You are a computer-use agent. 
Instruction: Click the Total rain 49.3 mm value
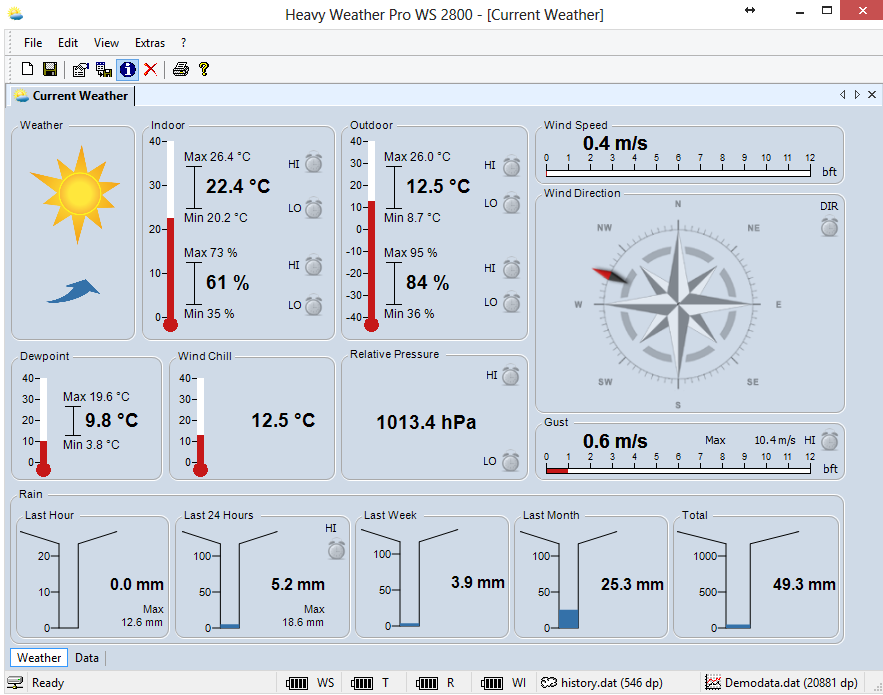click(804, 584)
